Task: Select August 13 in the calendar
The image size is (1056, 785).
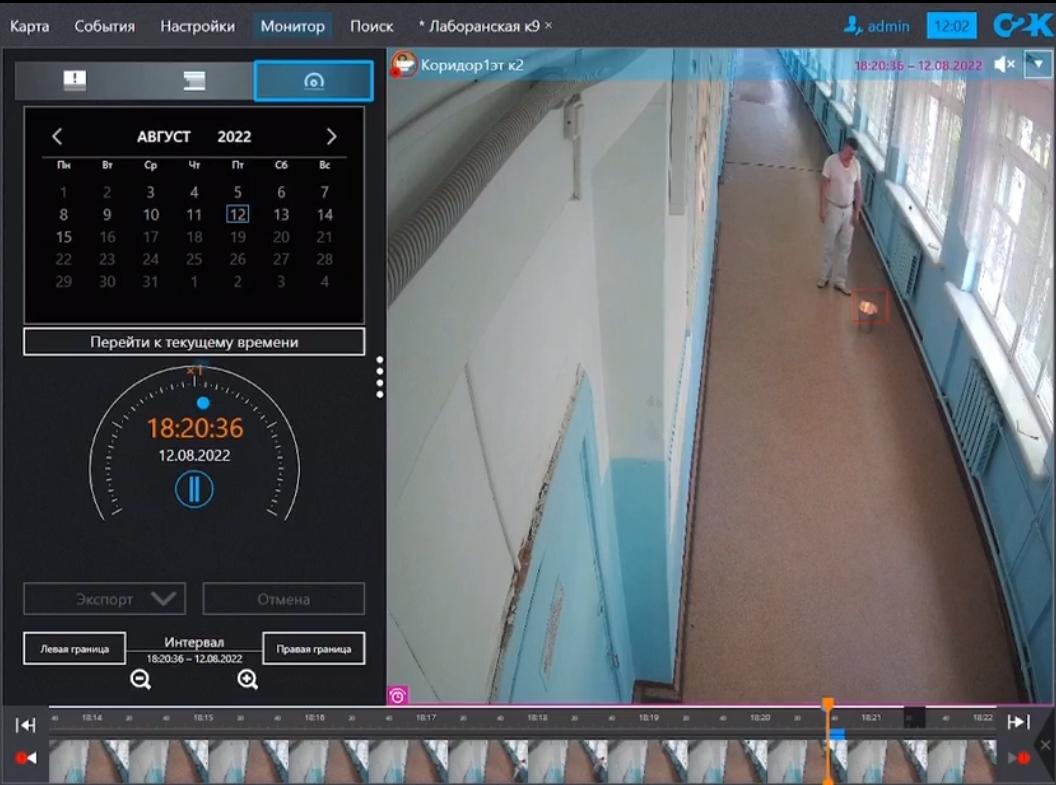Action: point(281,214)
